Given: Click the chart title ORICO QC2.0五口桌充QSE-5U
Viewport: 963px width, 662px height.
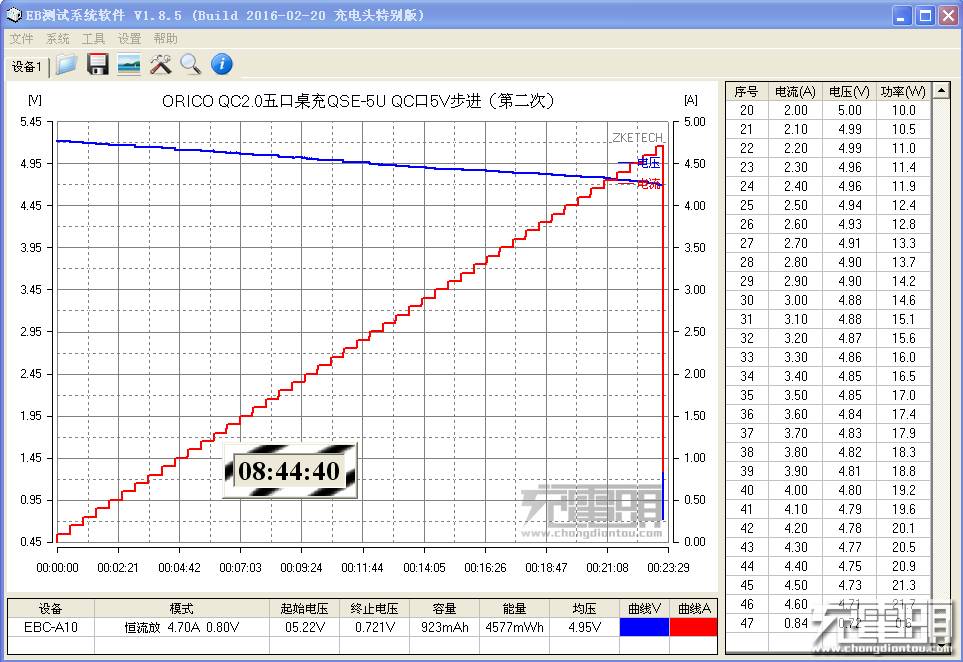Looking at the screenshot, I should [358, 101].
